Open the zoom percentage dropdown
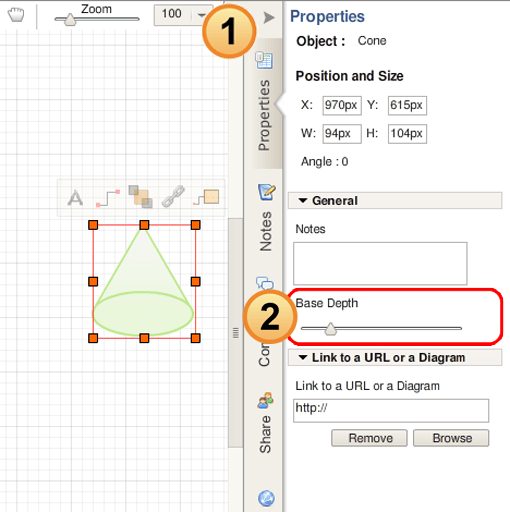Viewport: 510px width, 512px height. click(201, 15)
